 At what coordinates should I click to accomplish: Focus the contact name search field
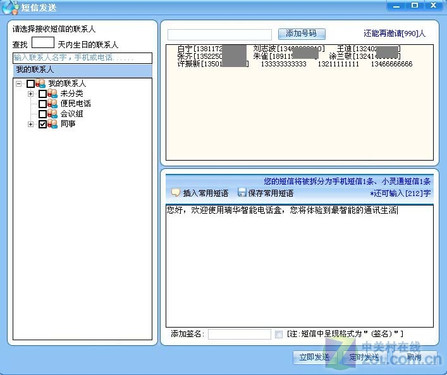pos(82,58)
